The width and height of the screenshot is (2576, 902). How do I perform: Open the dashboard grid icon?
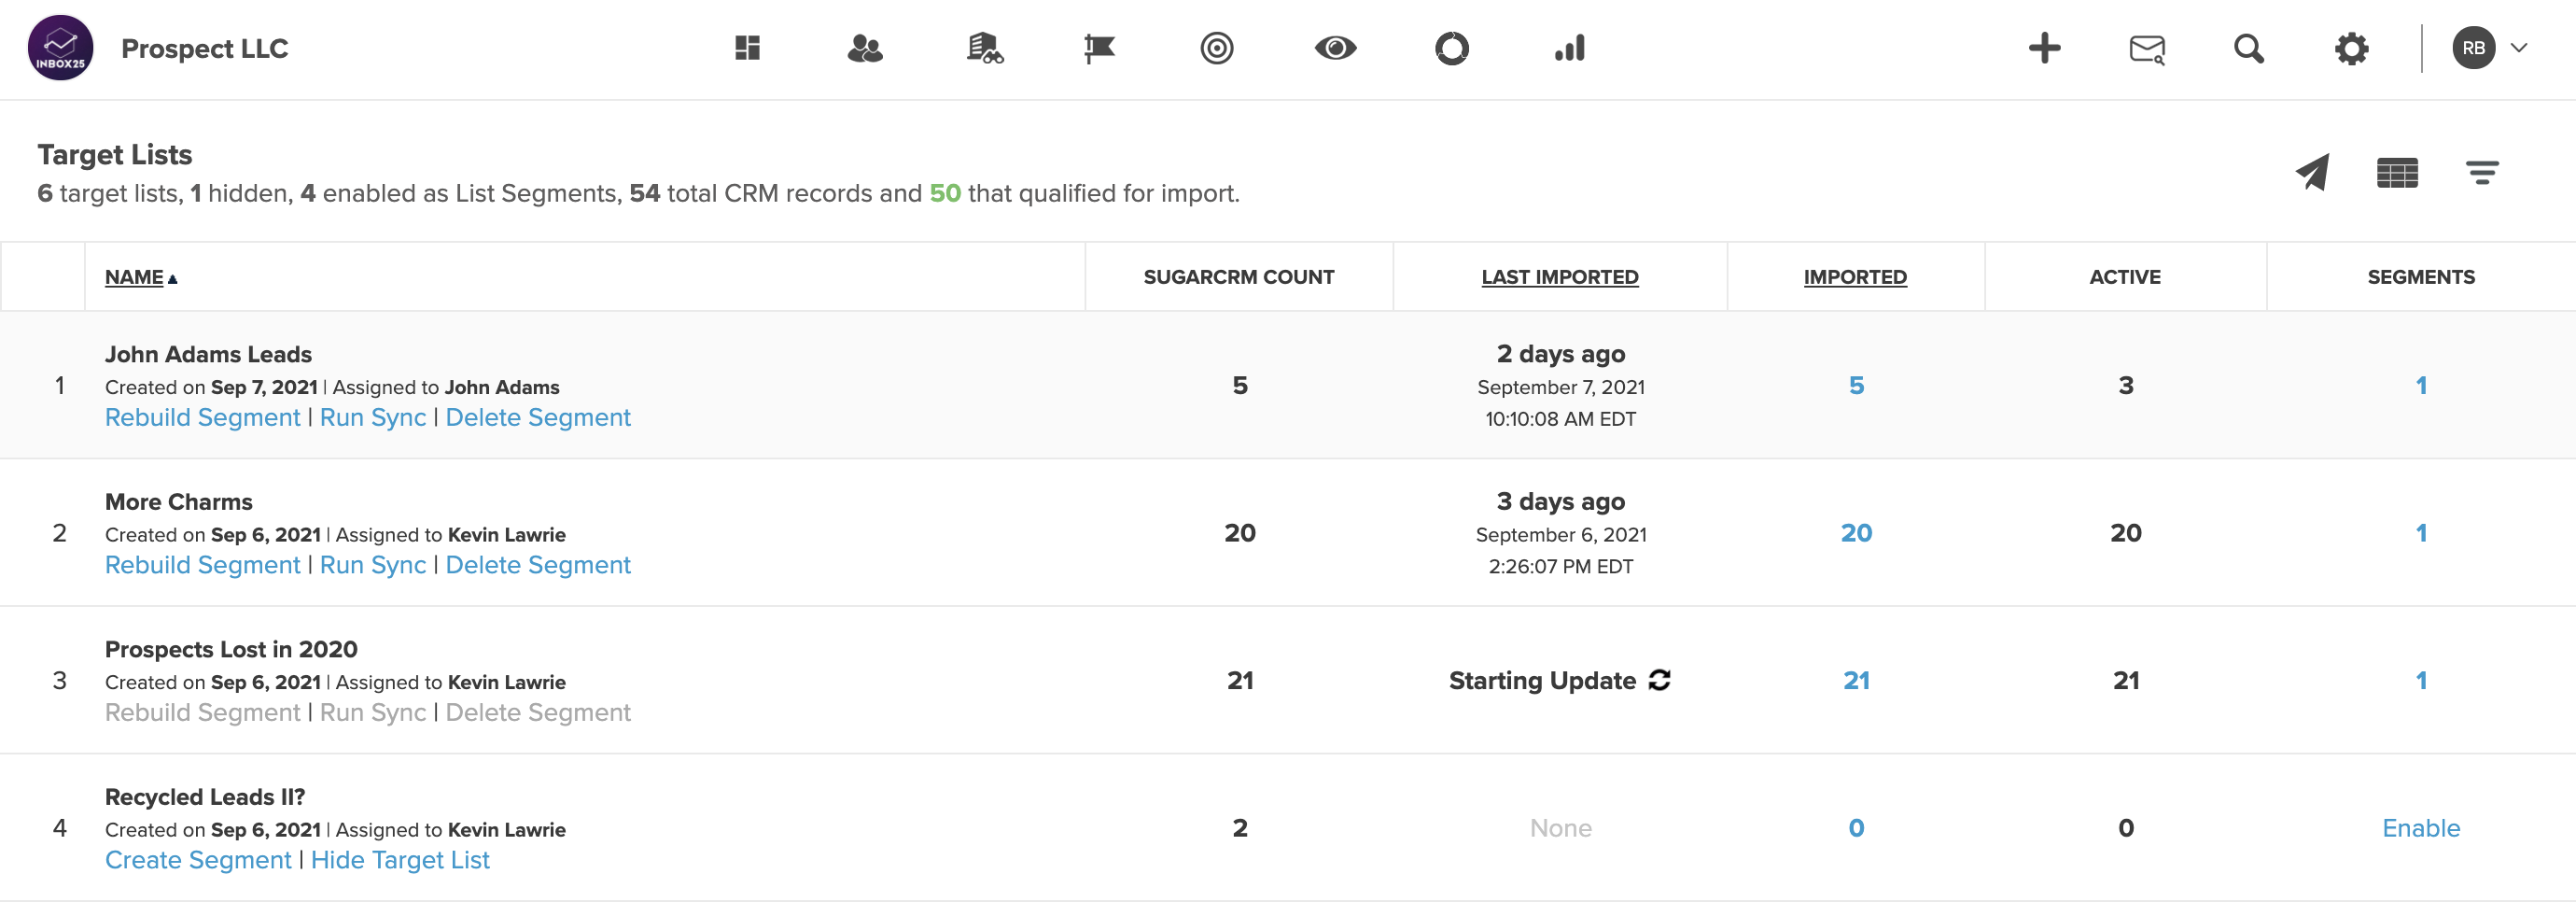tap(747, 48)
